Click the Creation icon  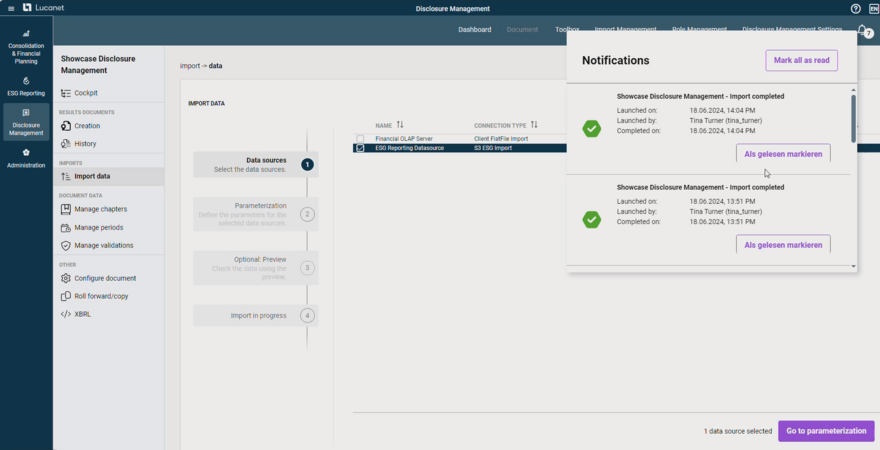[x=66, y=126]
